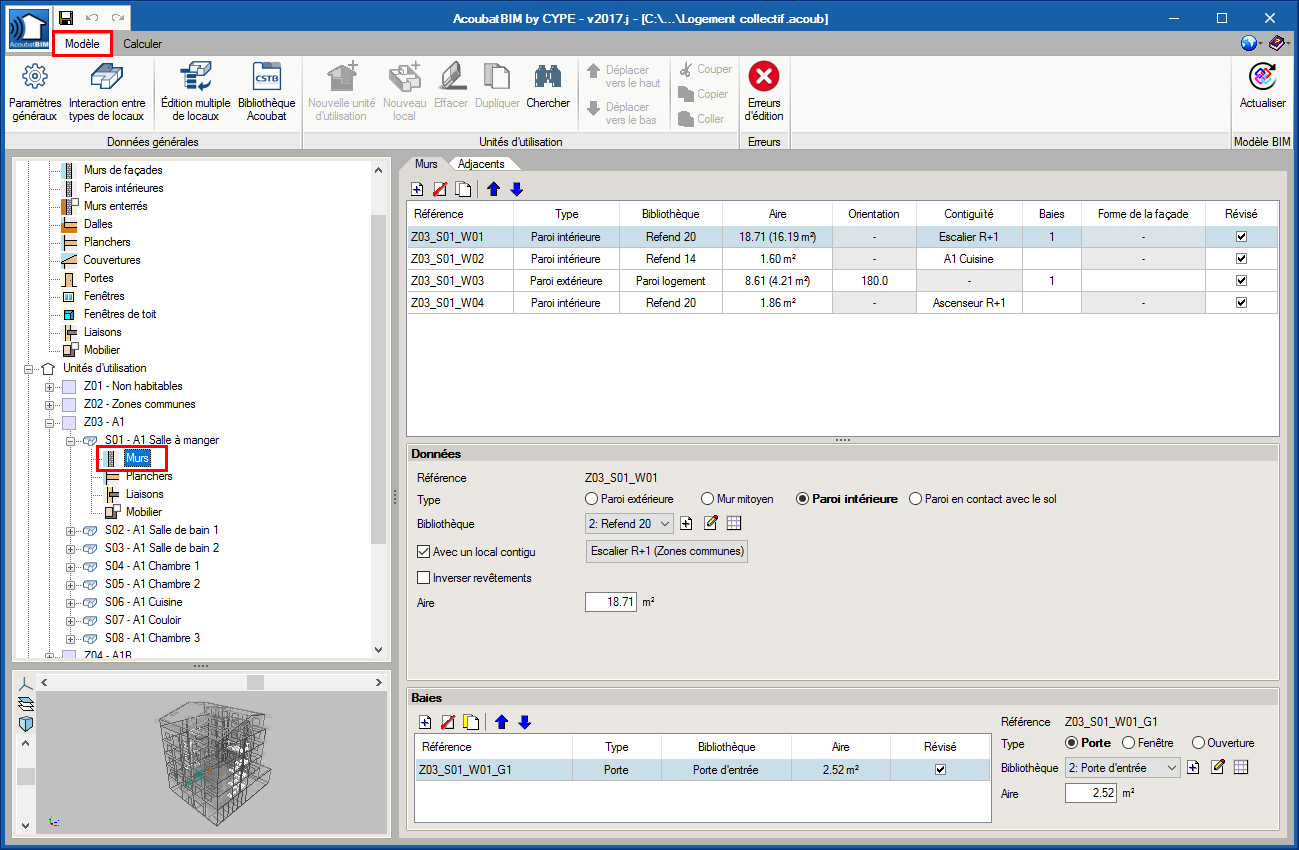The image size is (1299, 850).
Task: Delete selected bay in Baies toolbar
Action: (x=448, y=721)
